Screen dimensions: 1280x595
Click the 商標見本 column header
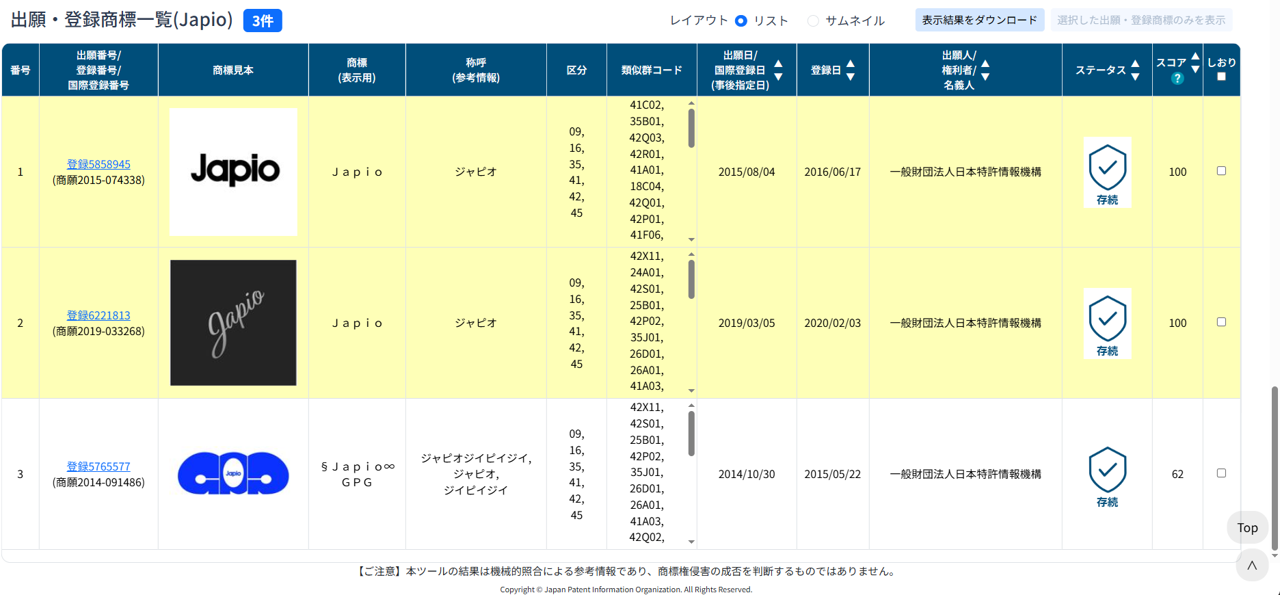click(x=233, y=70)
